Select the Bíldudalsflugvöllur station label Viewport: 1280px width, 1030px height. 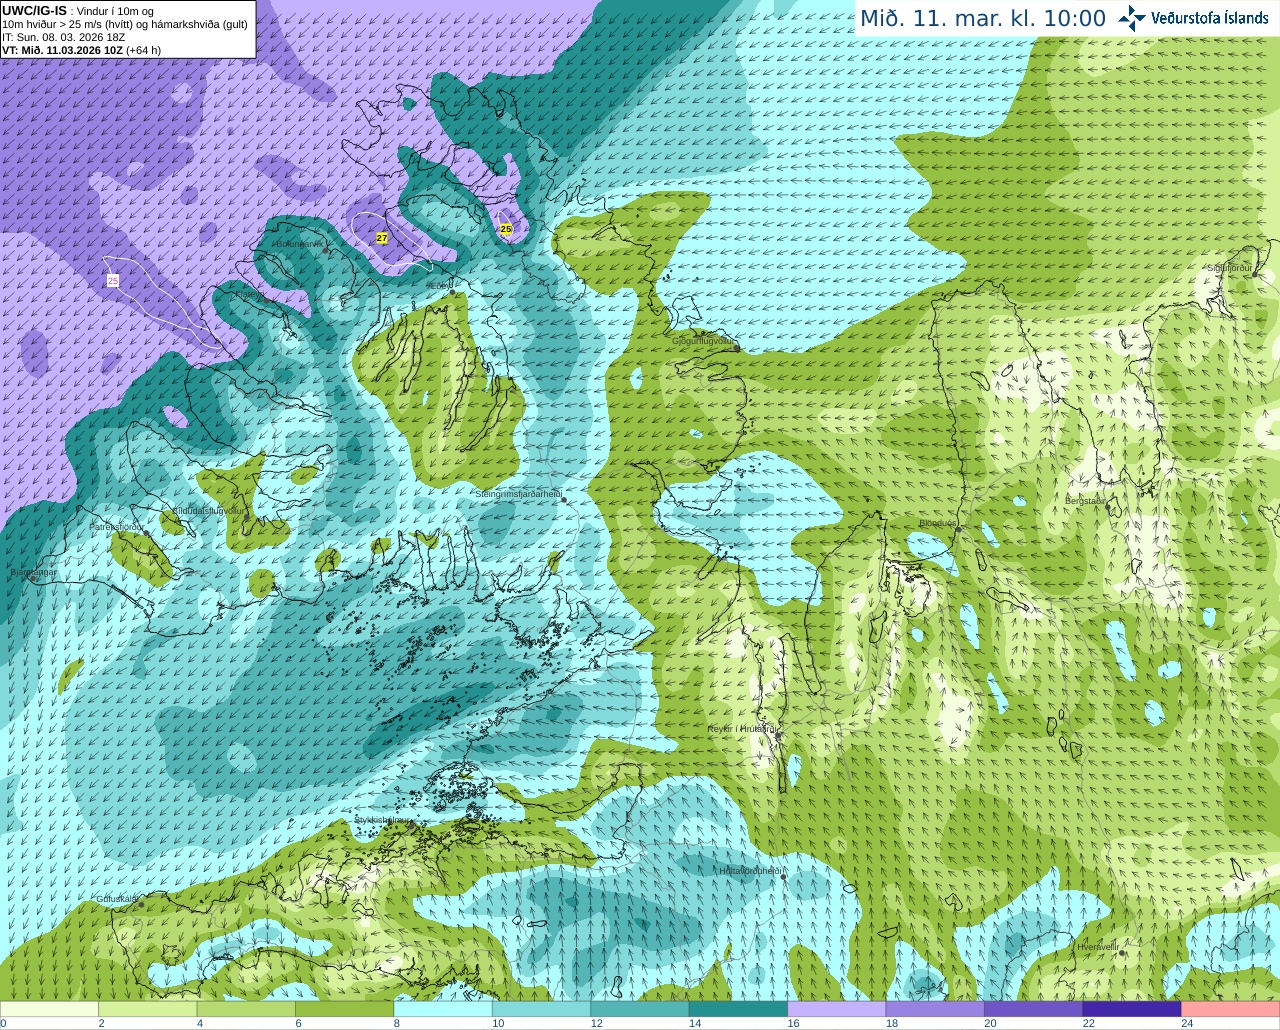[208, 510]
